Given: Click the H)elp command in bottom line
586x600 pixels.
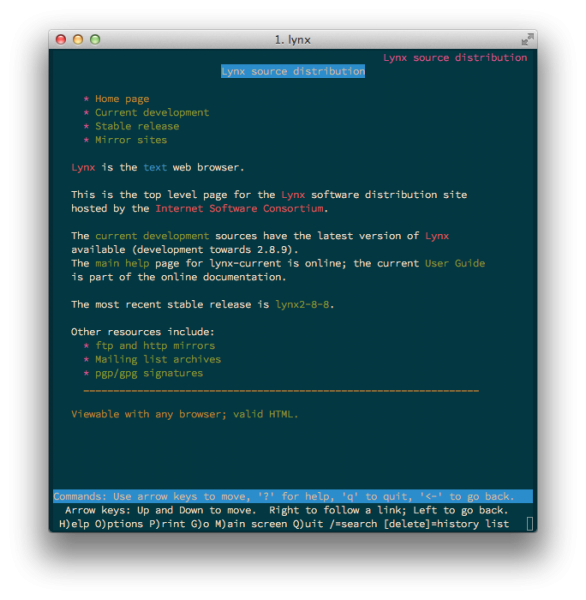Looking at the screenshot, I should (x=74, y=524).
